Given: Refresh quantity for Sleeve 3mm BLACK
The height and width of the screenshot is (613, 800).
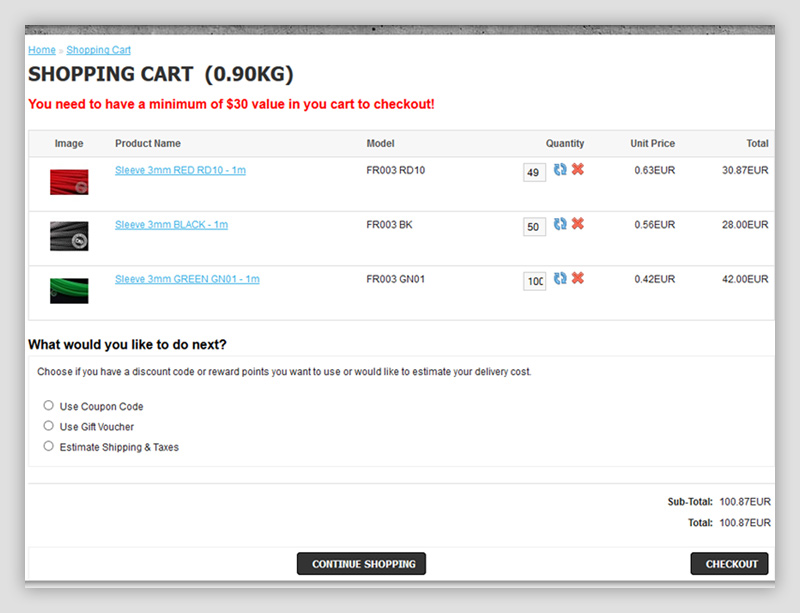Looking at the screenshot, I should click(560, 224).
